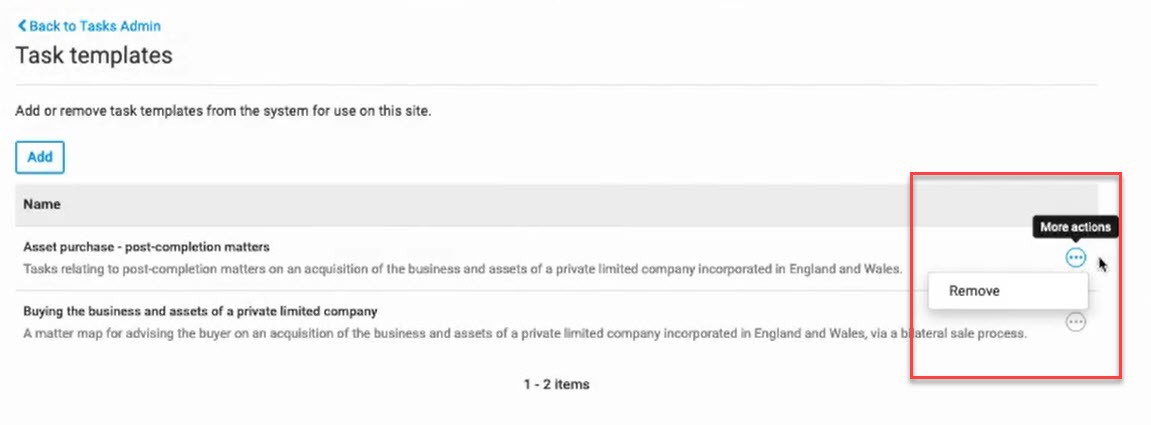Click the More actions tooltip label

(1075, 227)
